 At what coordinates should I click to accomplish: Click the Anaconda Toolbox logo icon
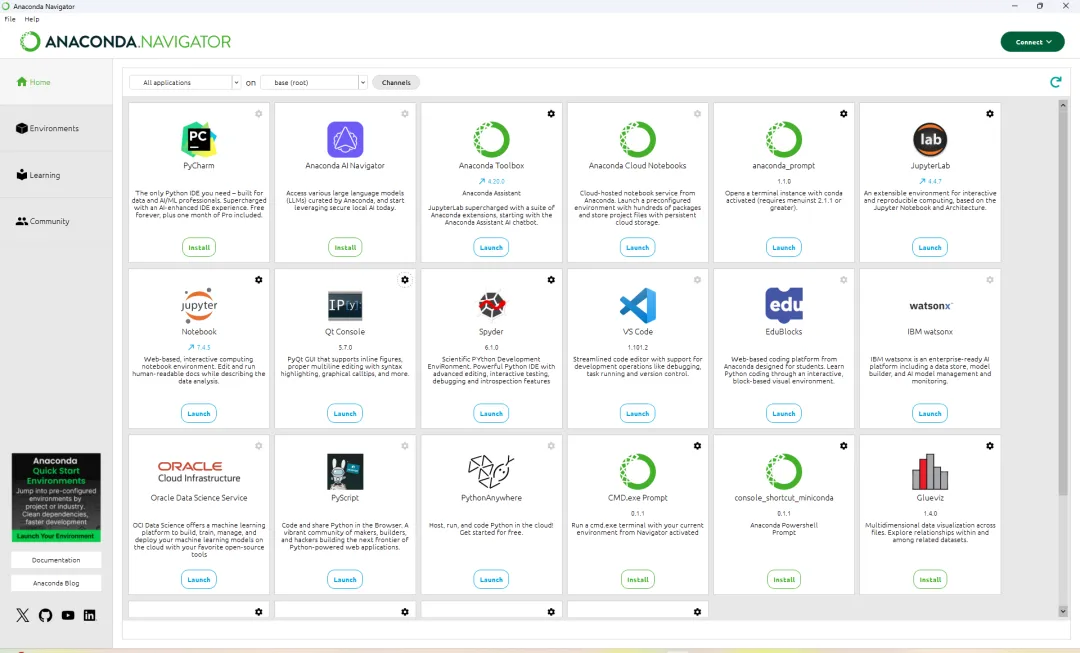[x=491, y=139]
